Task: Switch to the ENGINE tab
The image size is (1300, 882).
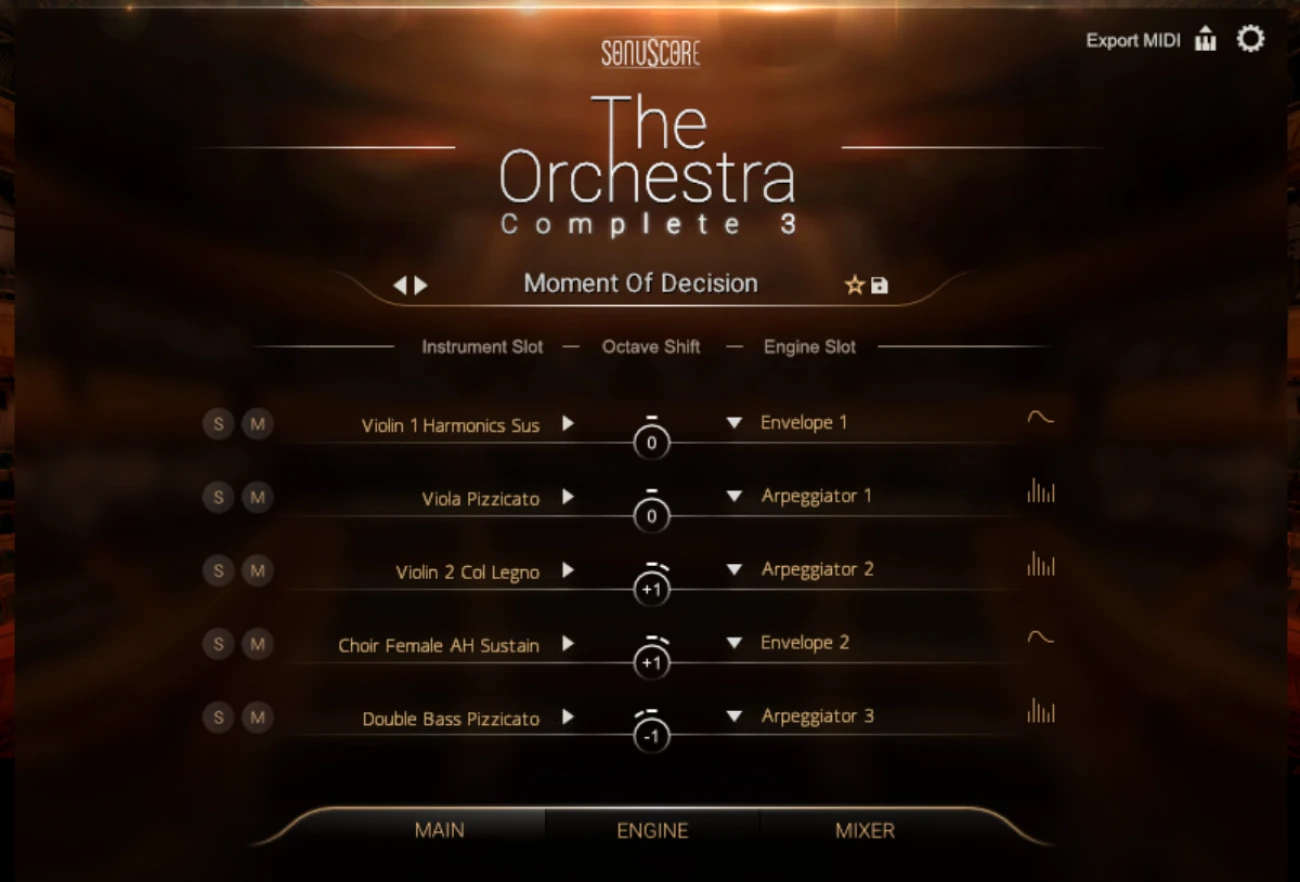Action: 652,830
